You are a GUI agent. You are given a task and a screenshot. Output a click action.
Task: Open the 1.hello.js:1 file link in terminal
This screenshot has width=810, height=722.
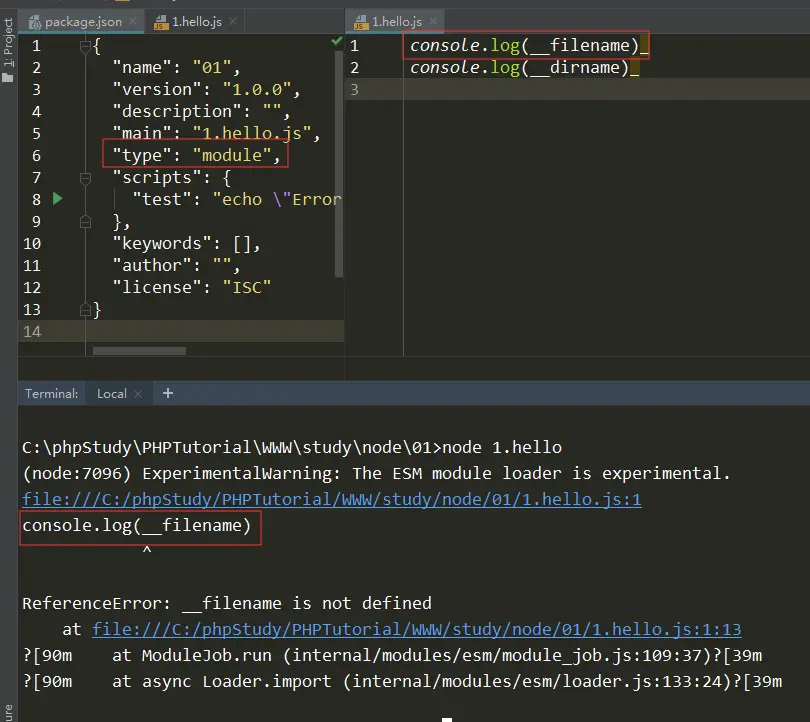tap(331, 499)
